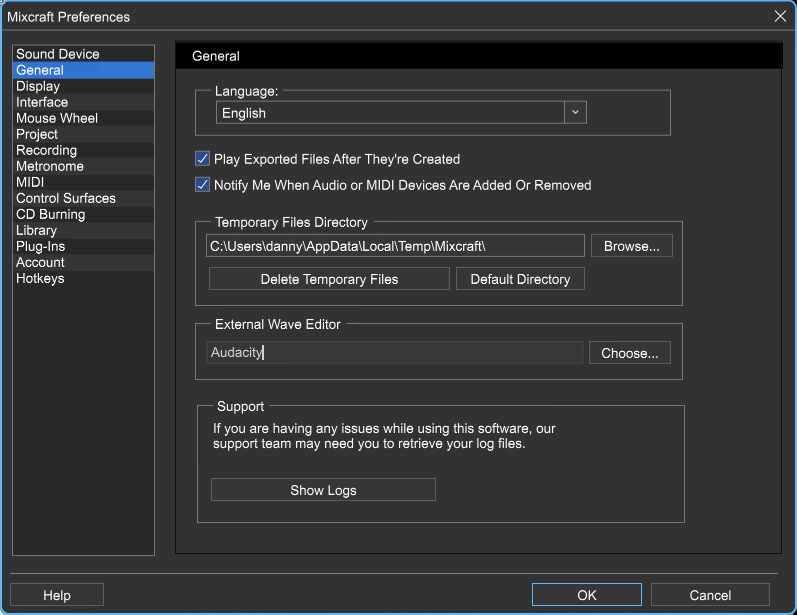Viewport: 797px width, 615px height.
Task: Confirm preferences with OK
Action: 587,595
